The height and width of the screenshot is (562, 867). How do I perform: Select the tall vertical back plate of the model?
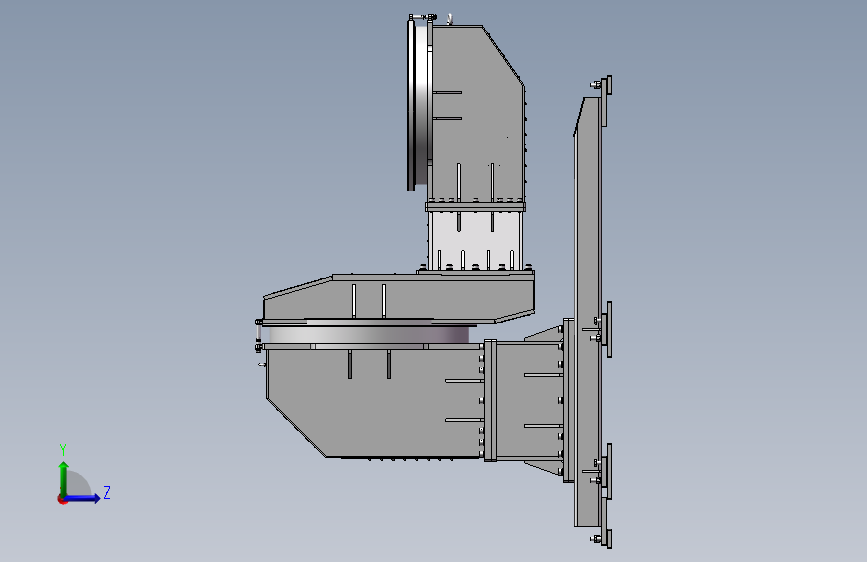click(587, 313)
